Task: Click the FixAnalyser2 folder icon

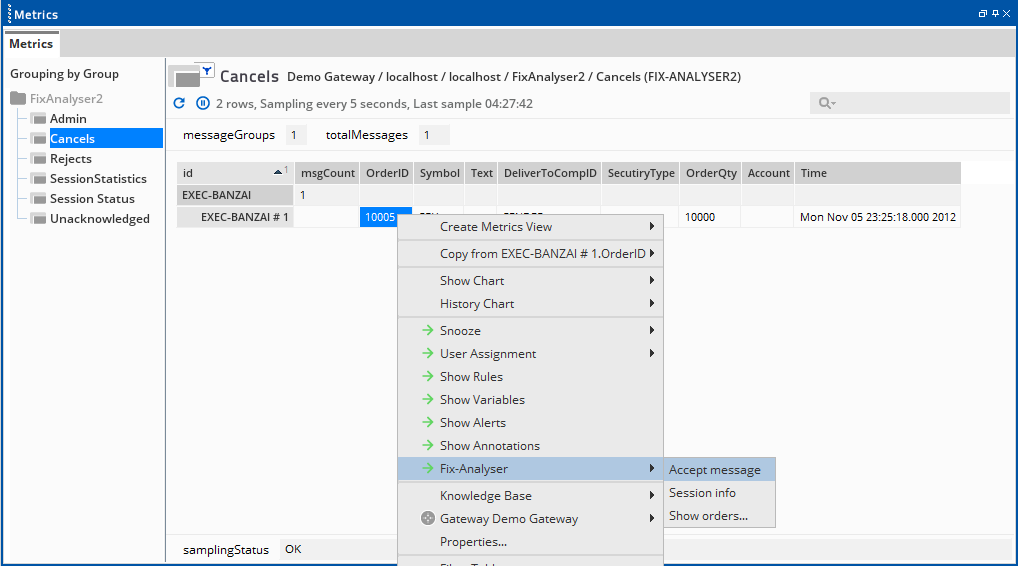Action: pos(18,99)
